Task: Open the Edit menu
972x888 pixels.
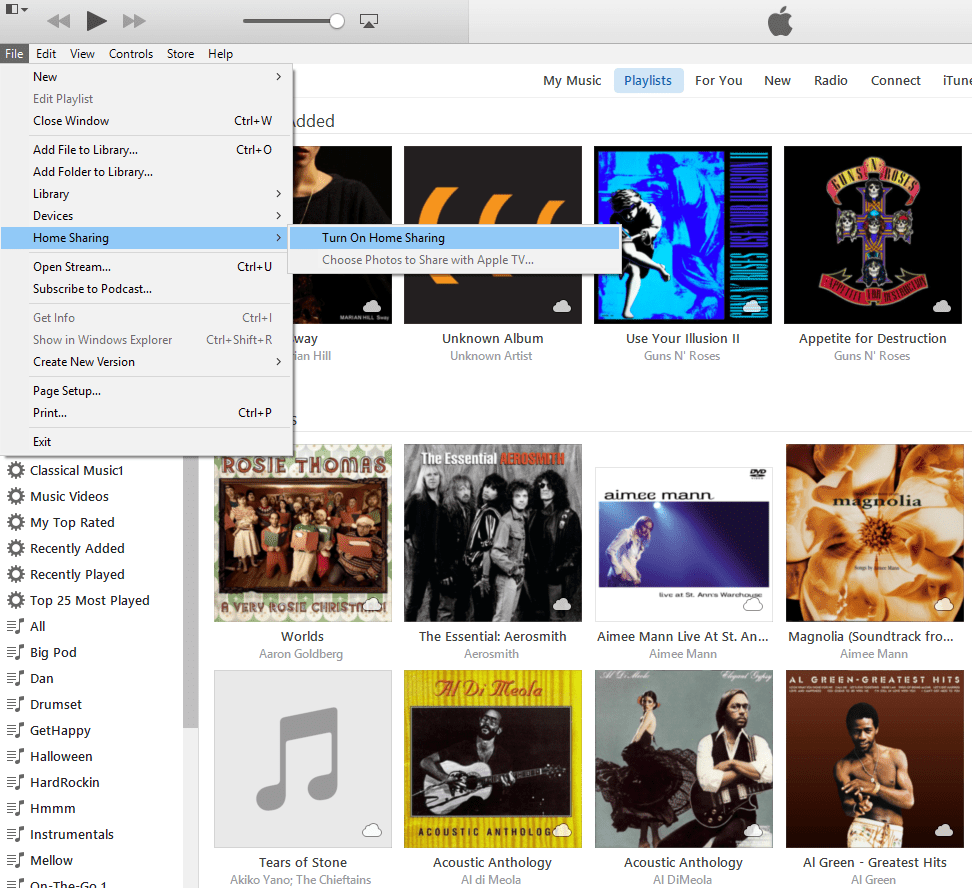Action: (46, 54)
